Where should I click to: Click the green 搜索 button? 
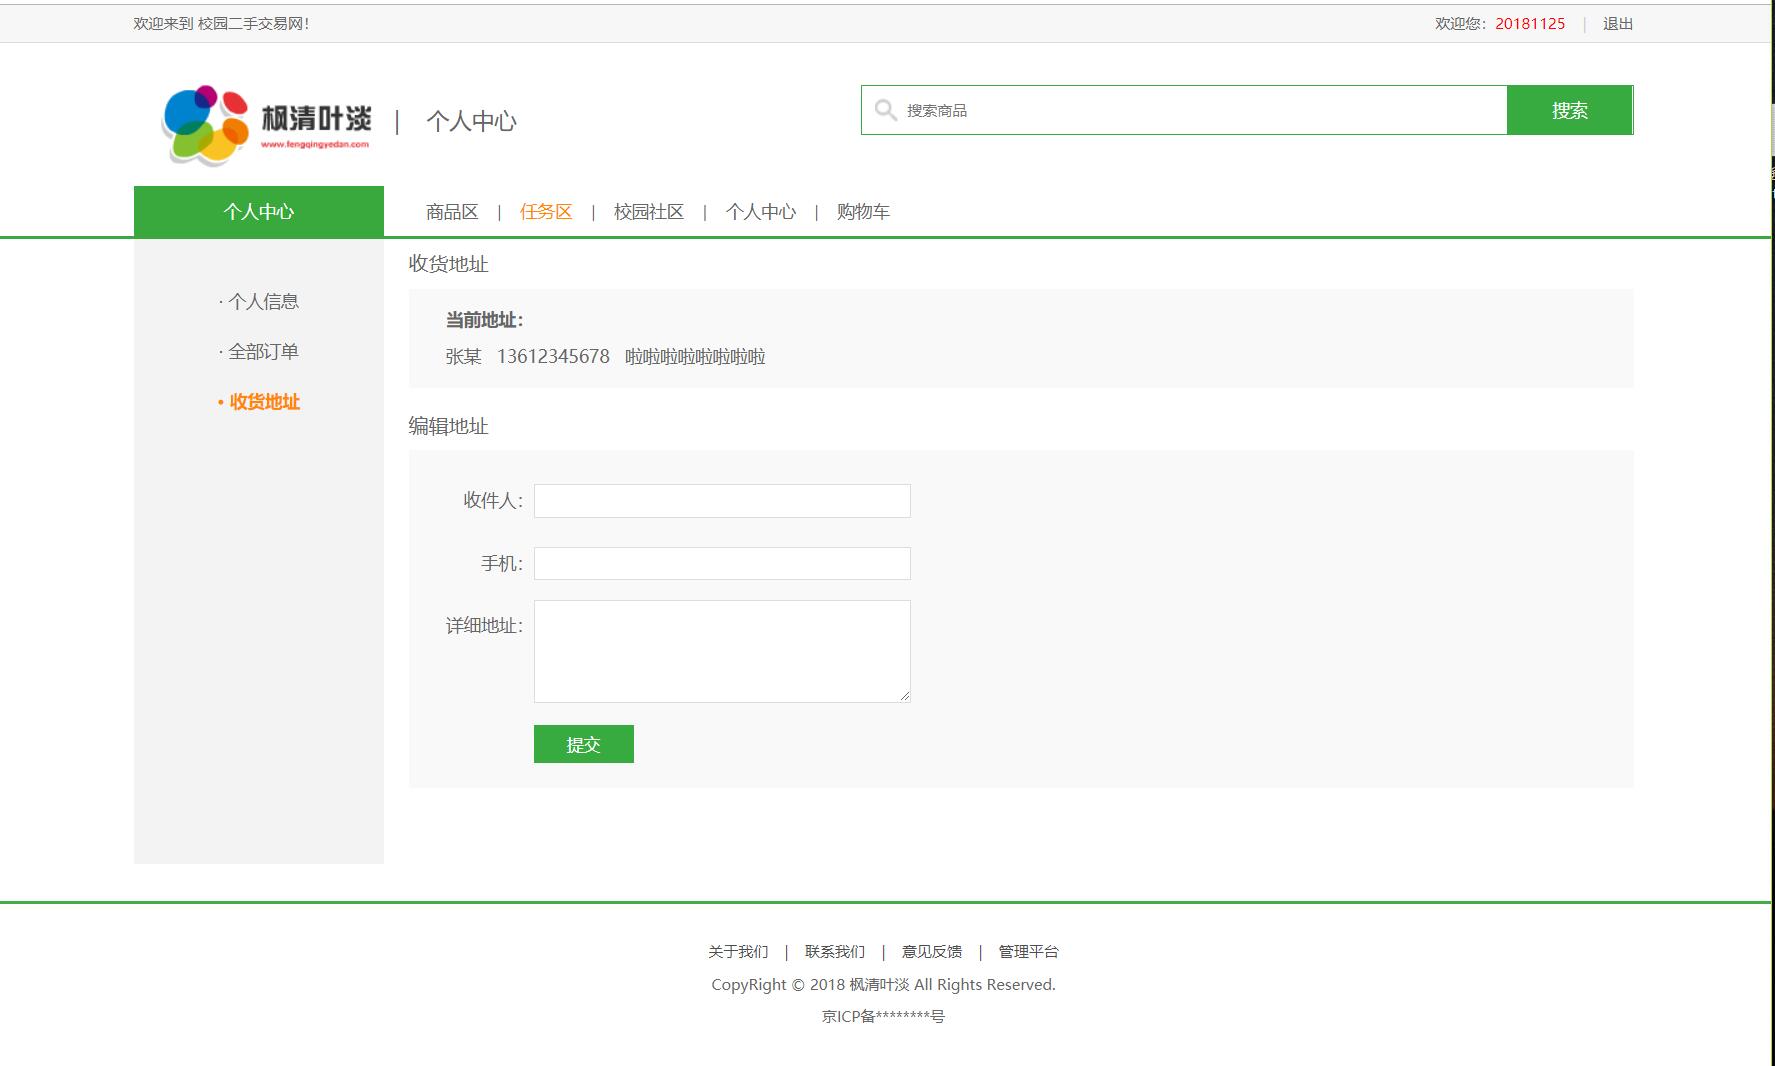[1569, 110]
